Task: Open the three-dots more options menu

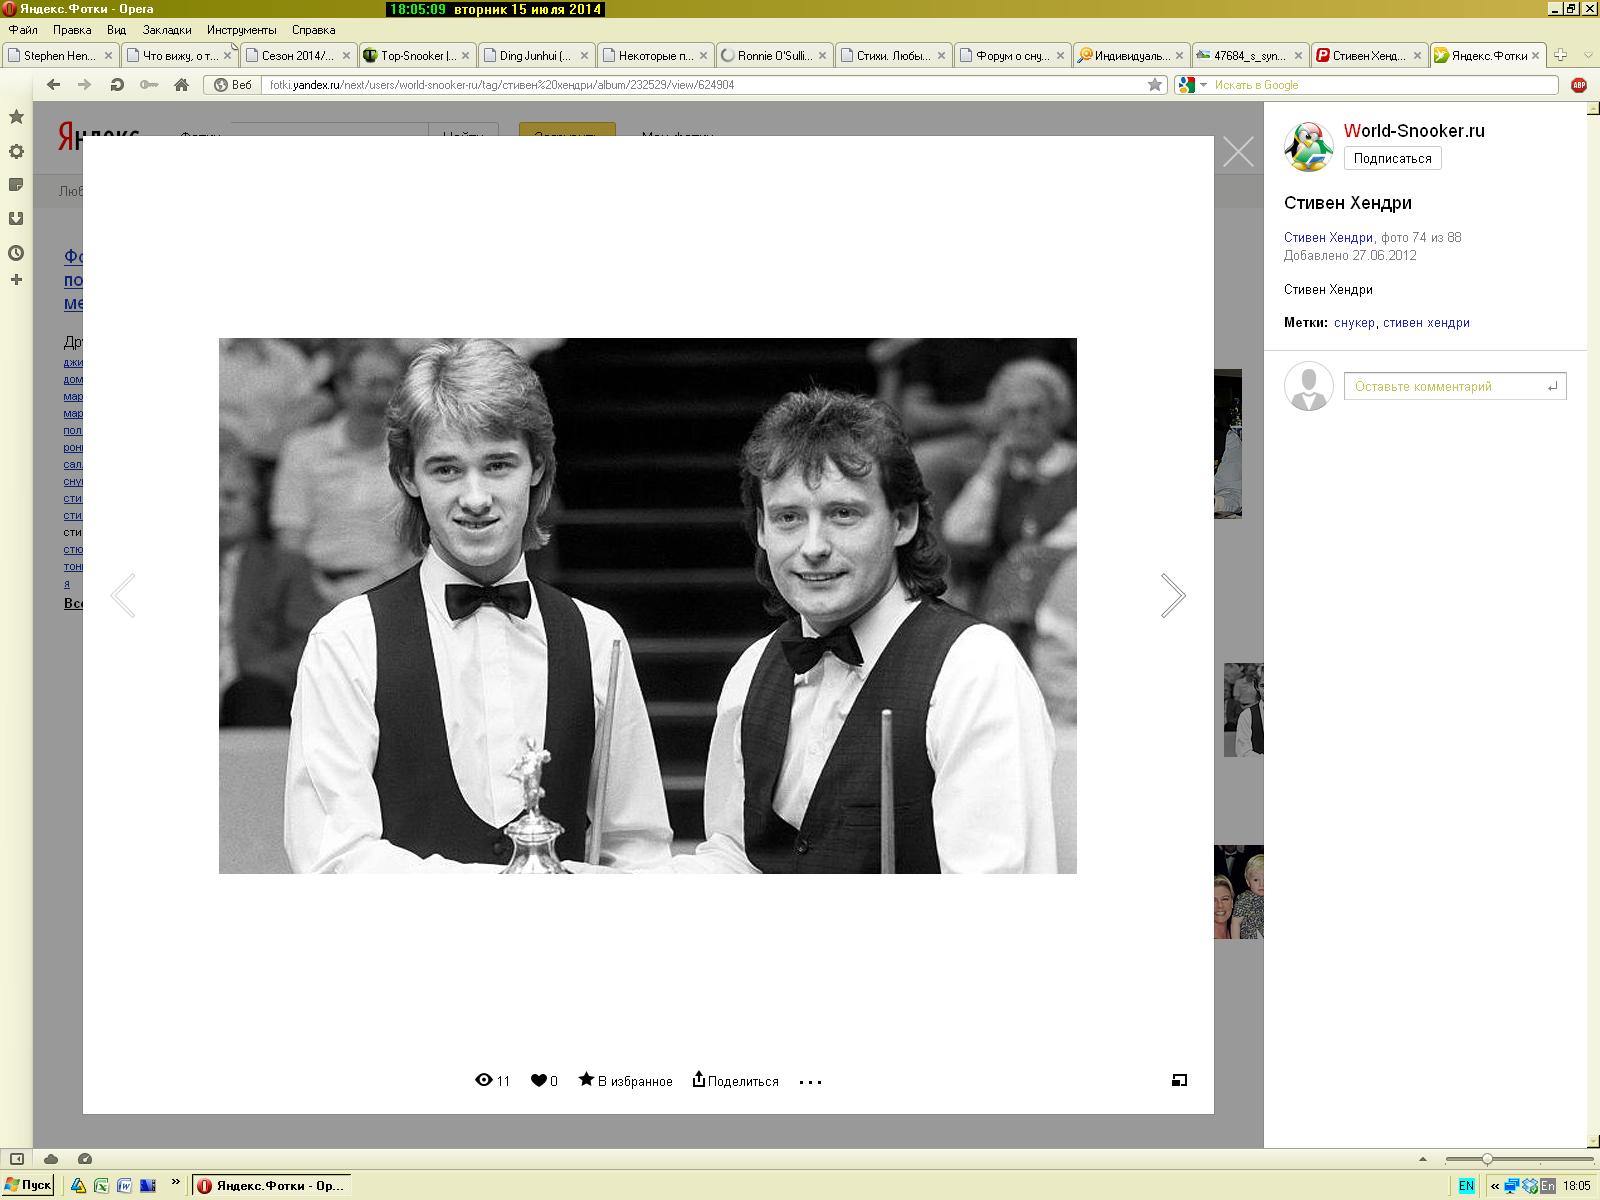Action: click(810, 1081)
